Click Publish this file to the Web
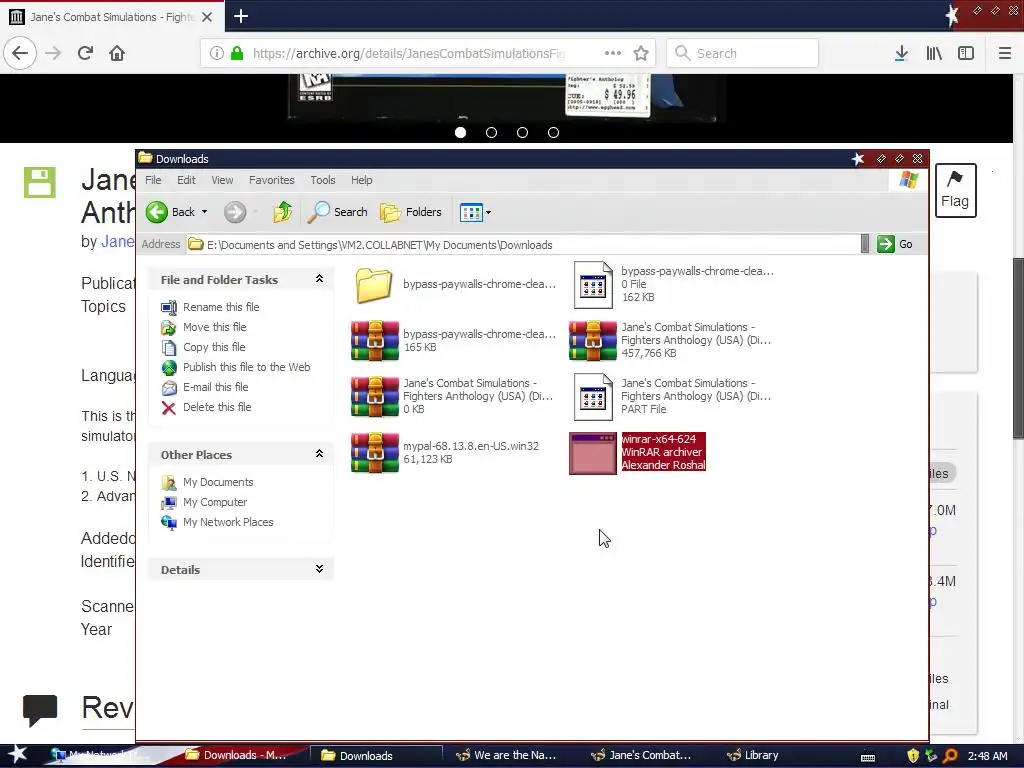1024x768 pixels. (x=236, y=367)
